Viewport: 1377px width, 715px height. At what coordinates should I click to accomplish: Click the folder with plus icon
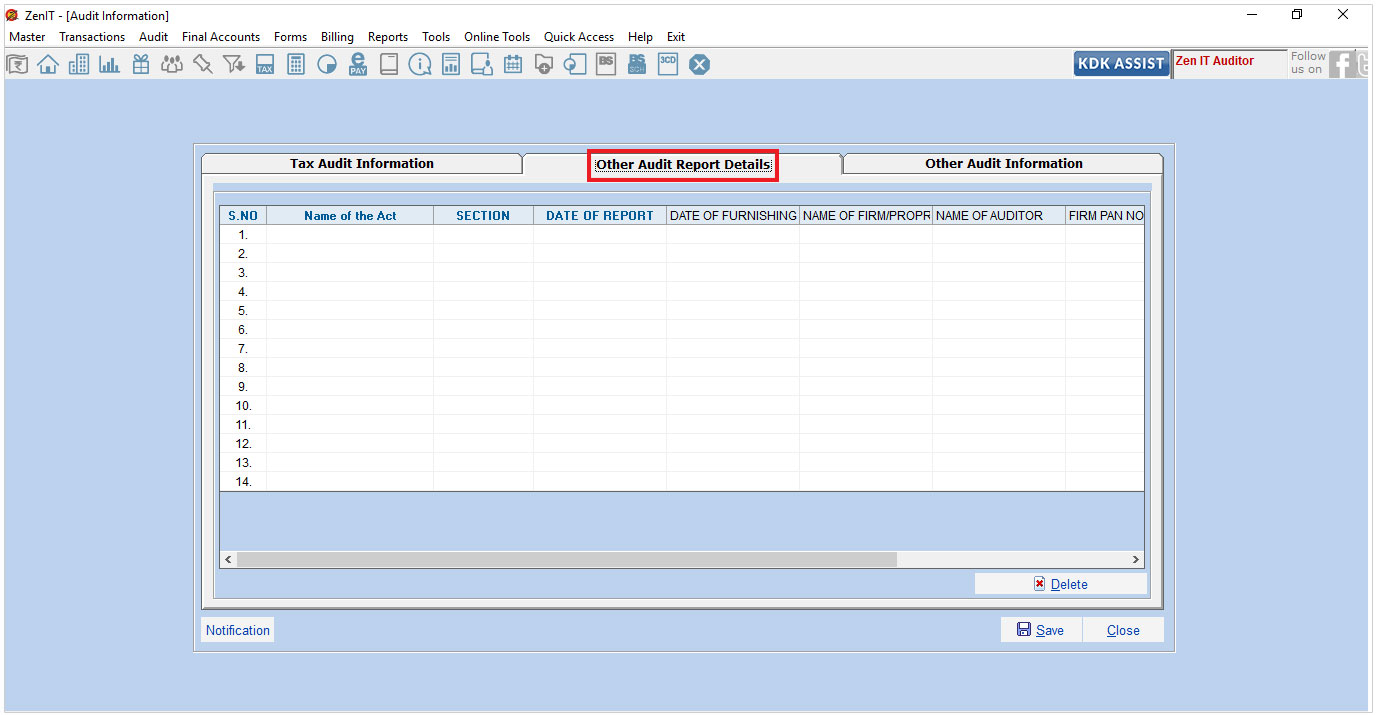[544, 65]
